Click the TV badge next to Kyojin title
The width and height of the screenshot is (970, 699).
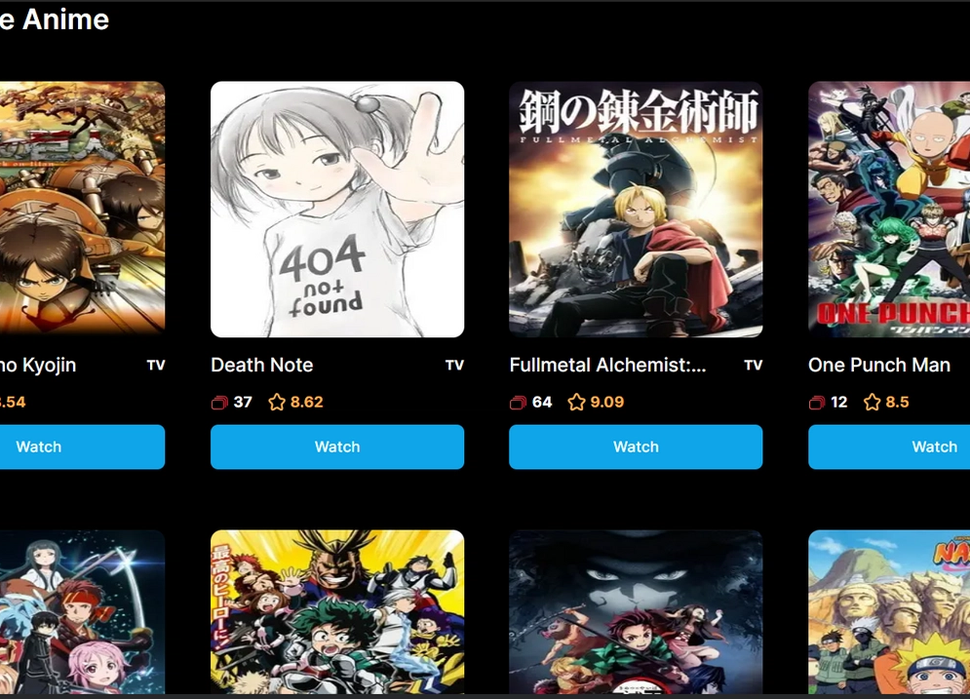[156, 366]
